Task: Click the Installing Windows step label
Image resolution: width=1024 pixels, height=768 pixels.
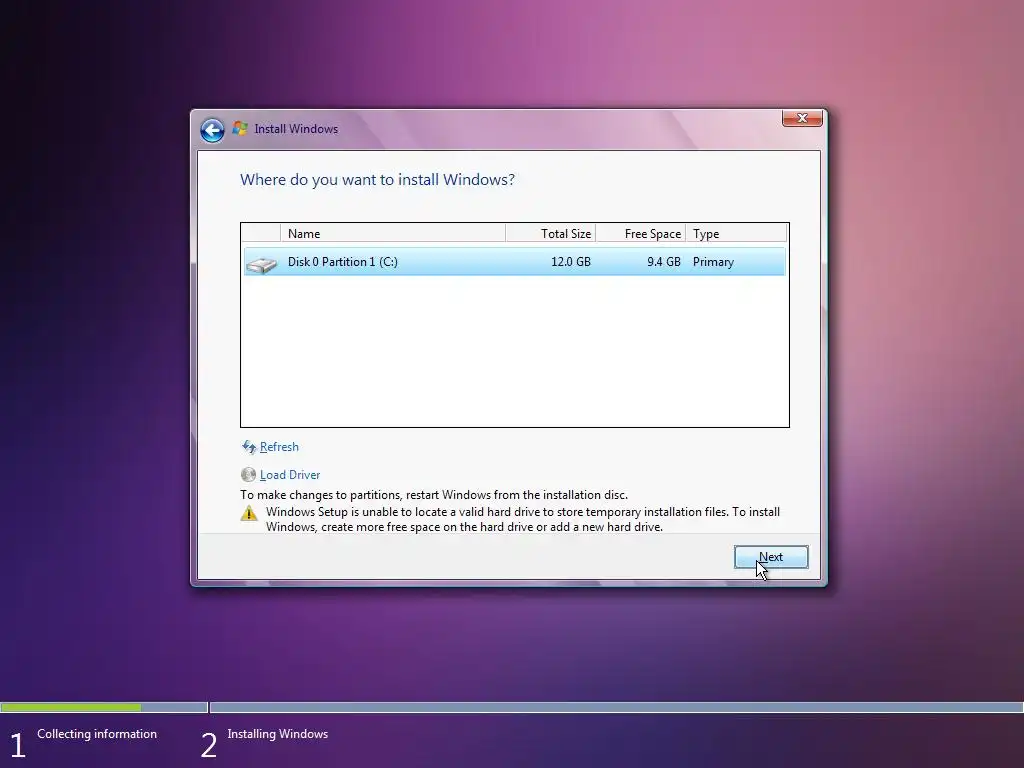Action: click(278, 734)
